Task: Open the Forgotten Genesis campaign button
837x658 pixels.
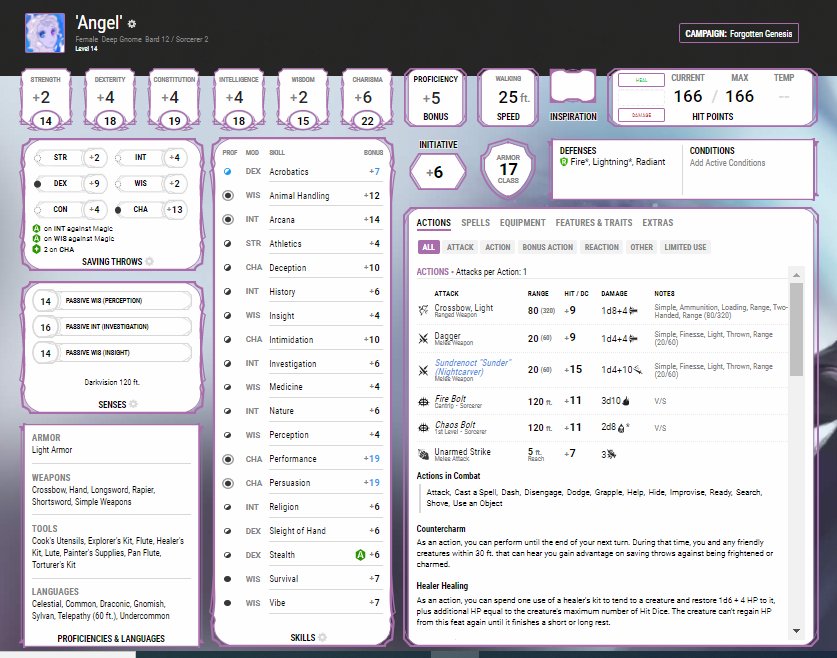Action: [739, 34]
